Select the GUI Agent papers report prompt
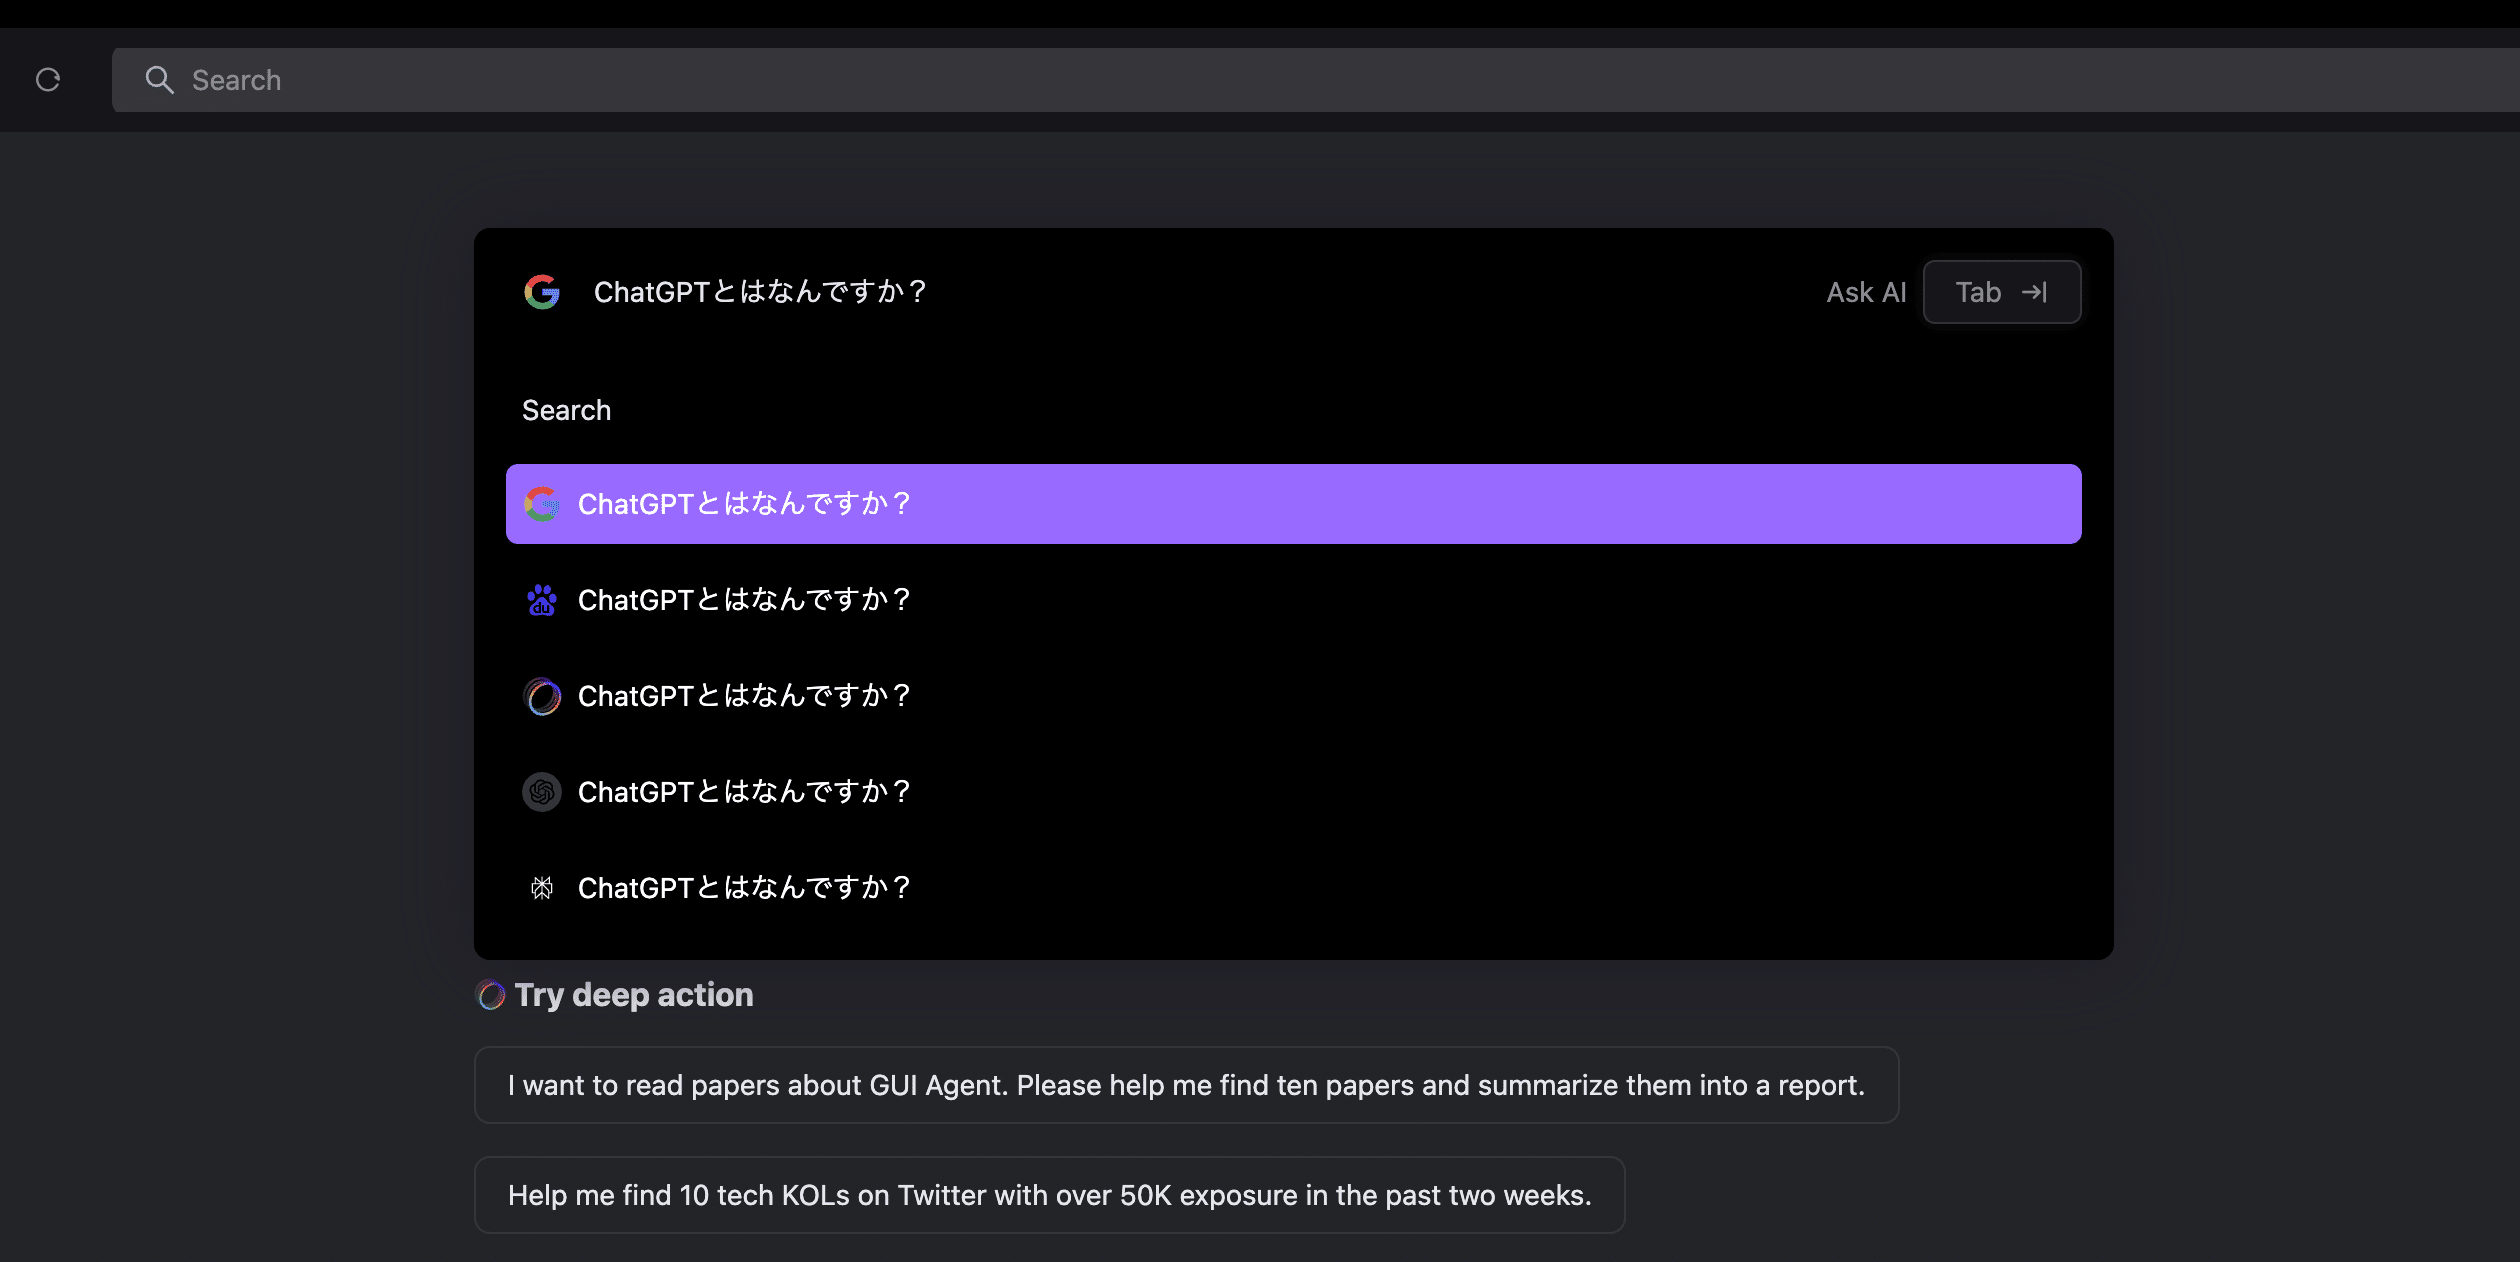2520x1262 pixels. (1186, 1085)
